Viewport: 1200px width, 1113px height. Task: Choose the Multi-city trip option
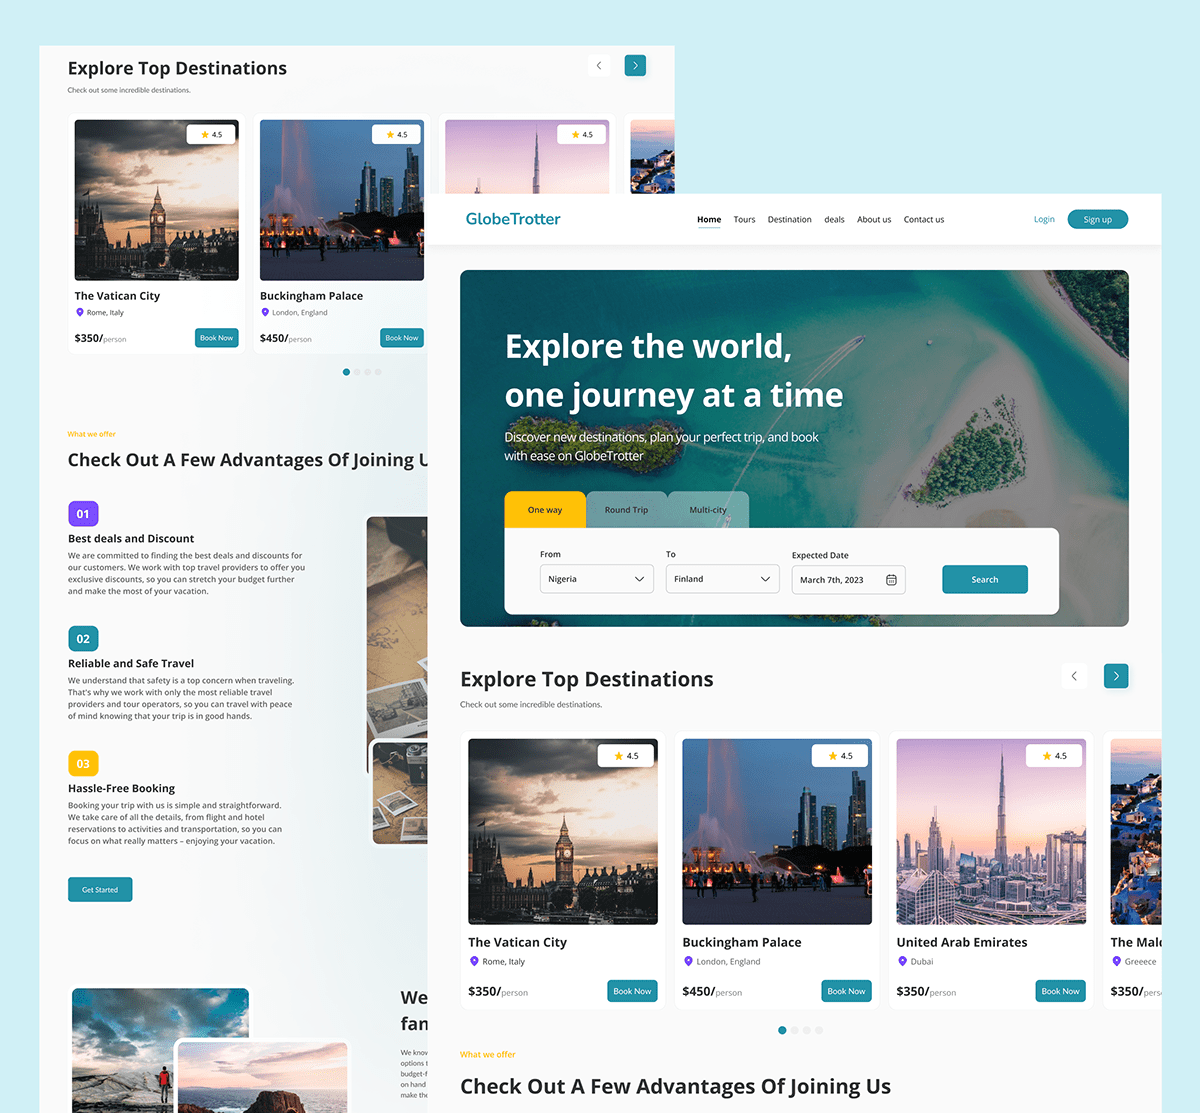pos(708,509)
